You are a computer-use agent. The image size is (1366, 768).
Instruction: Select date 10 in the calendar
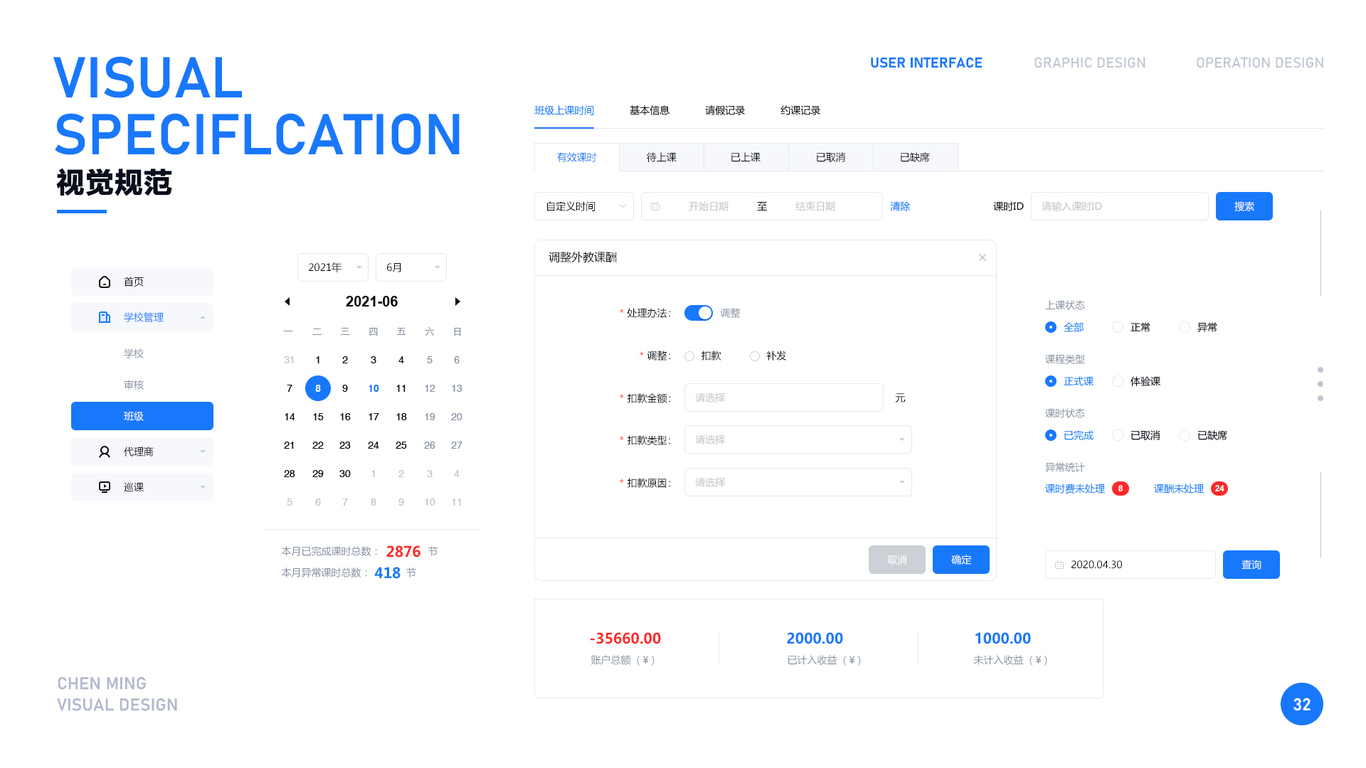[373, 388]
